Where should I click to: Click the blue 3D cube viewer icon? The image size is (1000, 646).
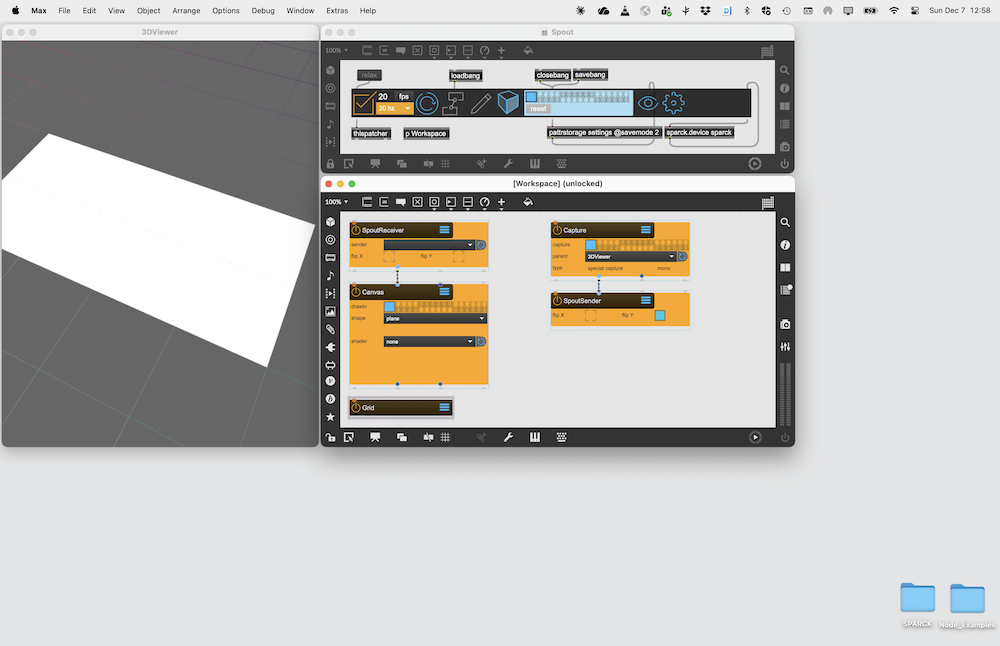(x=508, y=103)
